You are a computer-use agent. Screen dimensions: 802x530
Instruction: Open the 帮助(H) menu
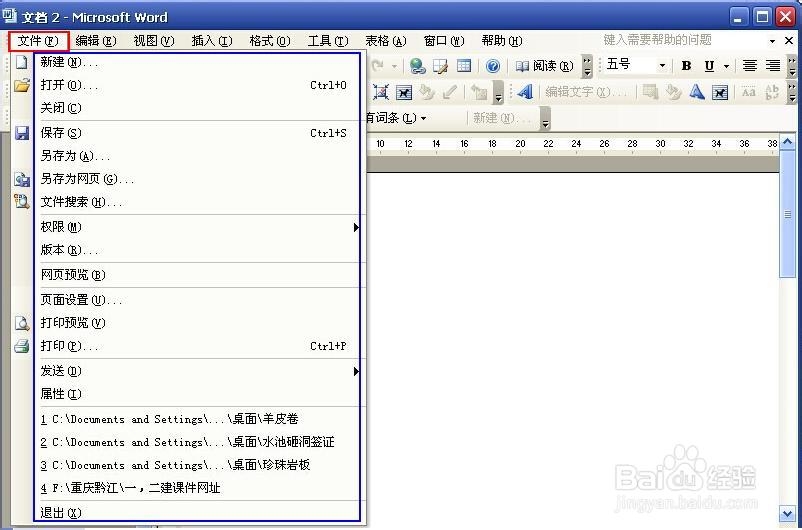pos(502,40)
